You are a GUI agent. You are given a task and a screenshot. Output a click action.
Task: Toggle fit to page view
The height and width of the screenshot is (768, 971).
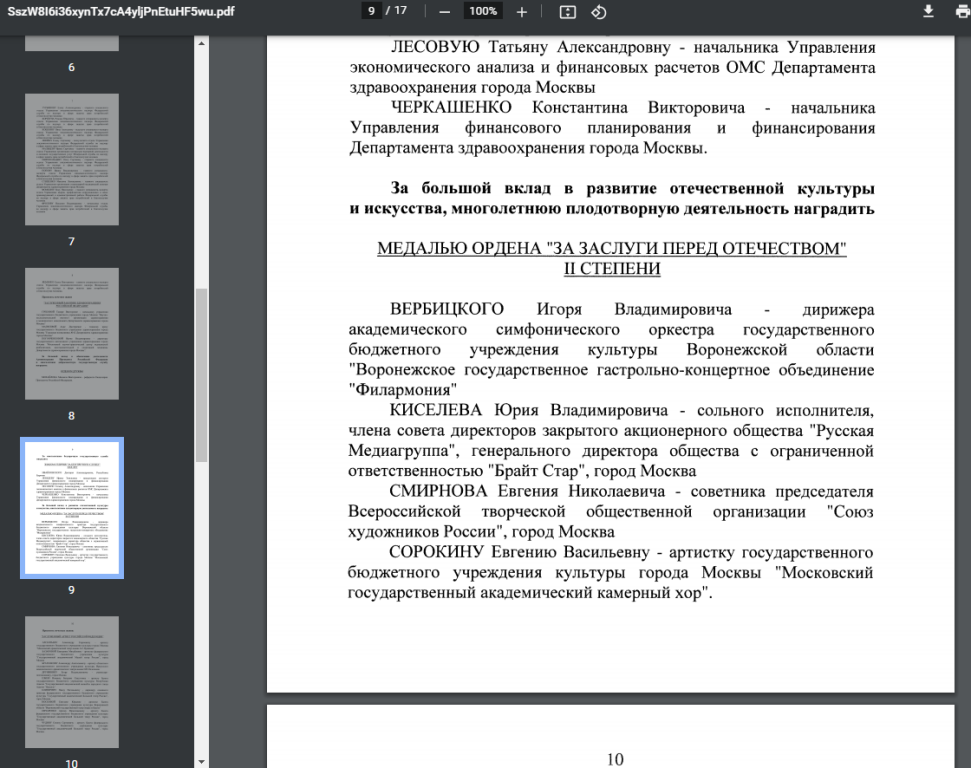568,12
